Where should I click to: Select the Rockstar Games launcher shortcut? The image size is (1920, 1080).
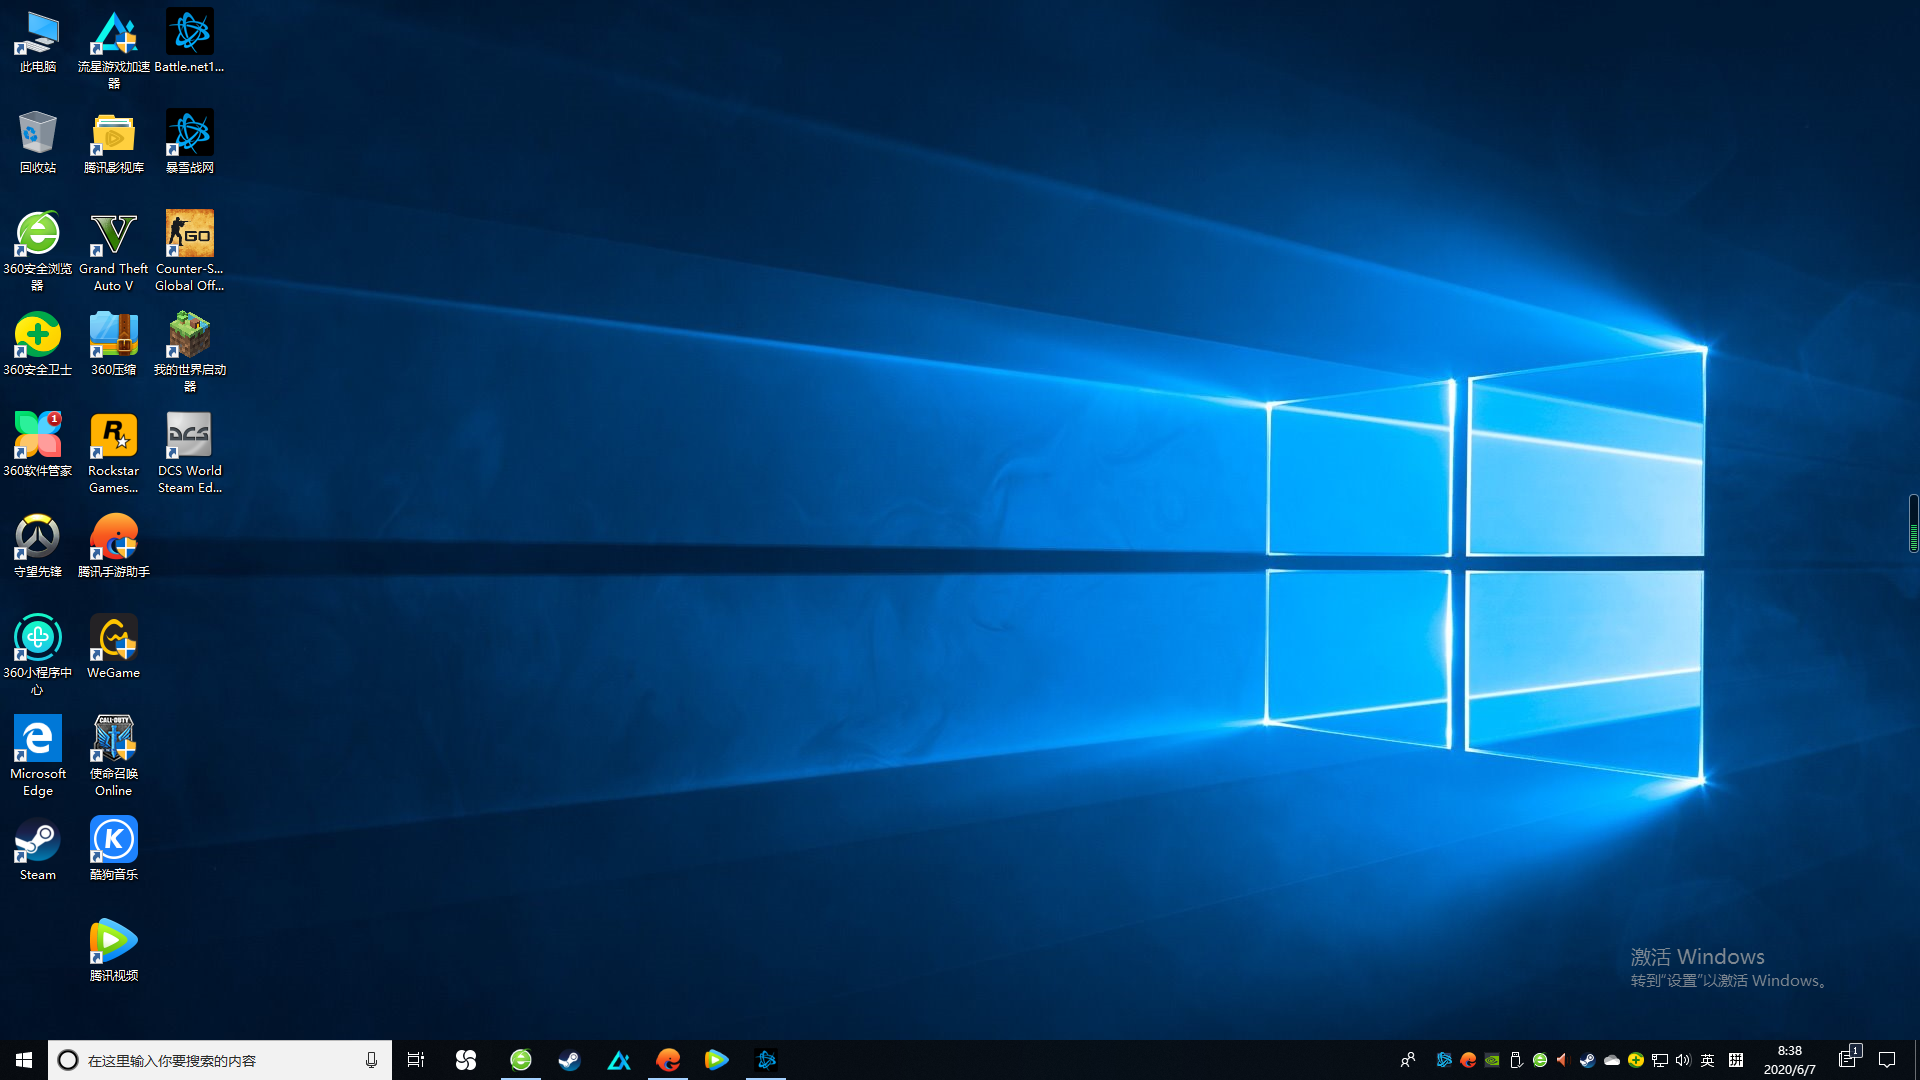pyautogui.click(x=114, y=454)
